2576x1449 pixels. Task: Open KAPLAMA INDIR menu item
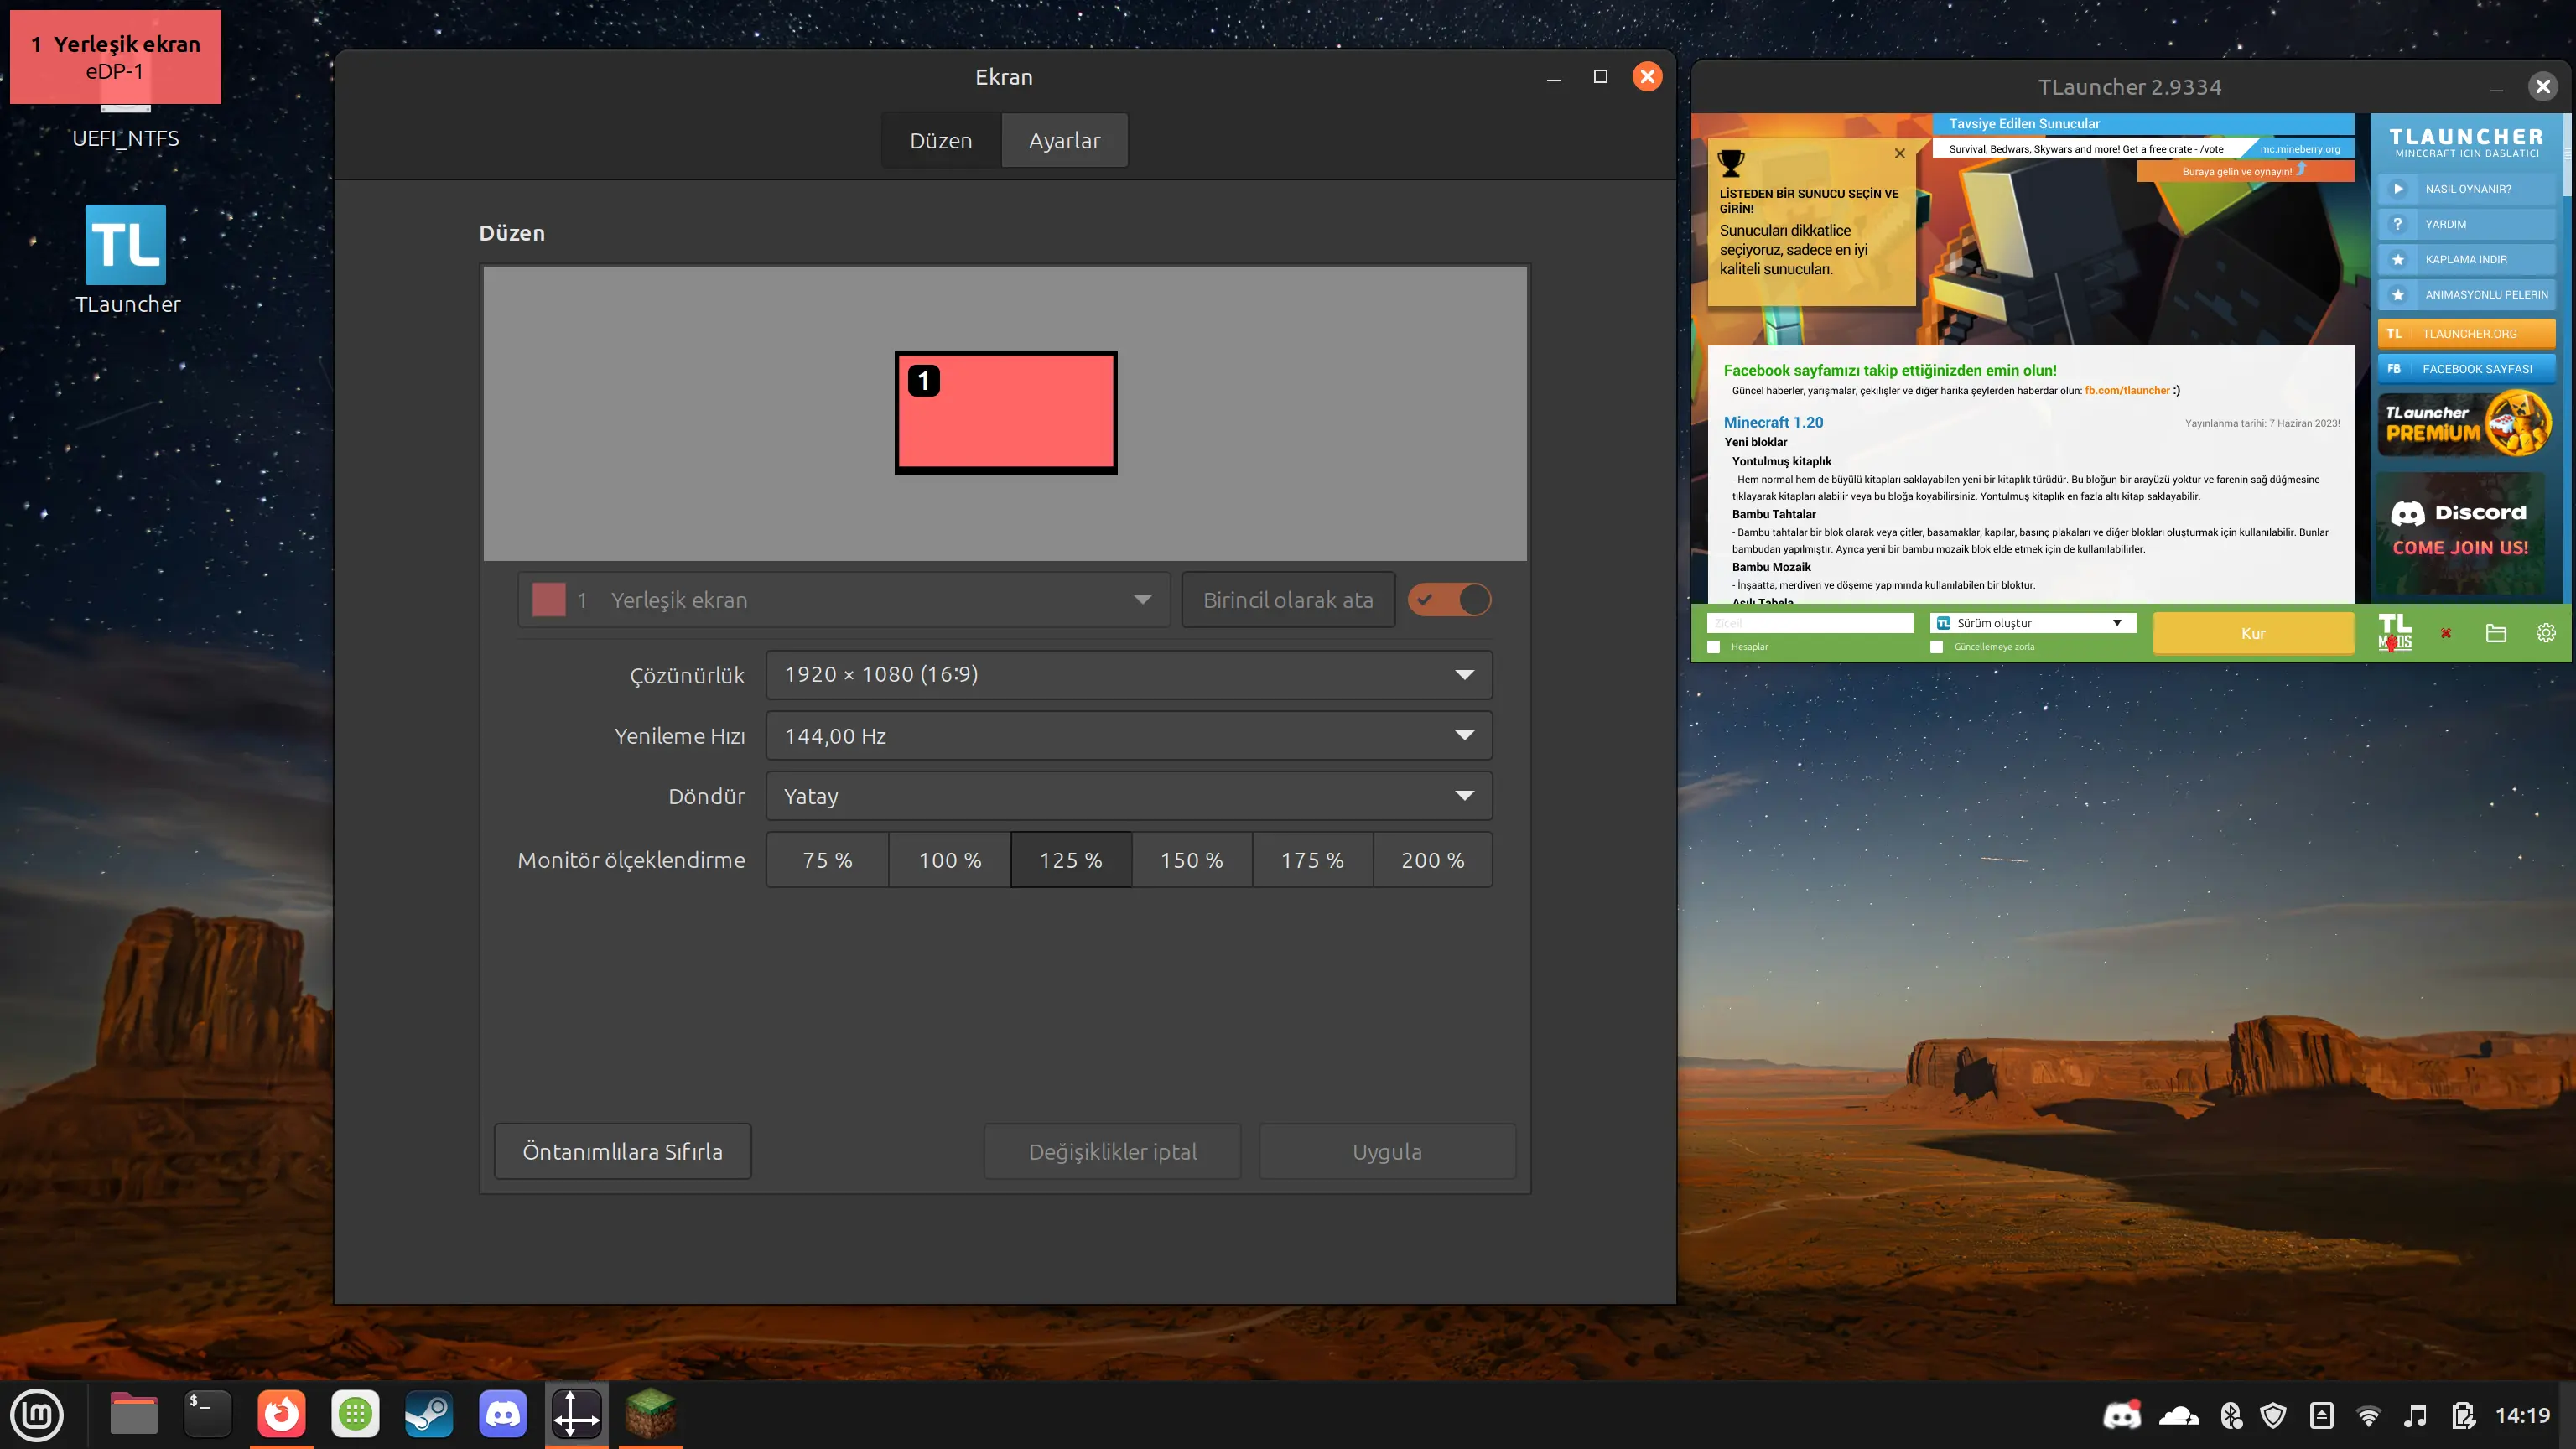pos(2466,259)
